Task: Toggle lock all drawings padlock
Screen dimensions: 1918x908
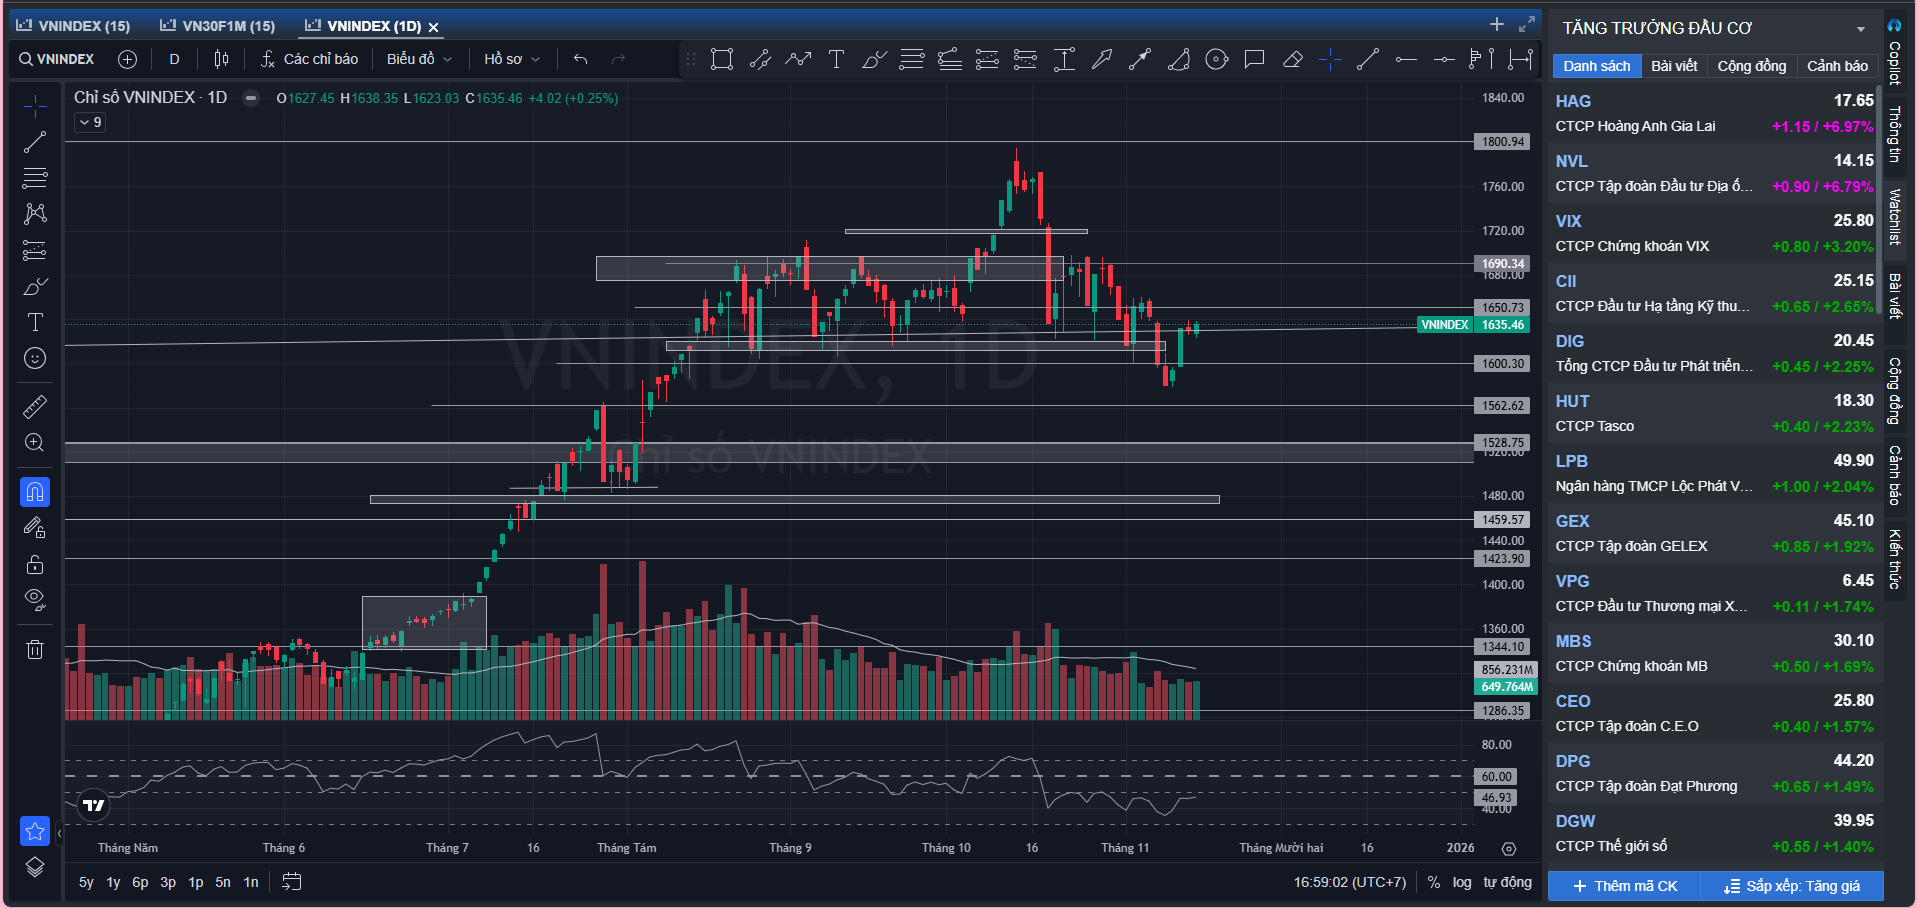Action: tap(35, 564)
